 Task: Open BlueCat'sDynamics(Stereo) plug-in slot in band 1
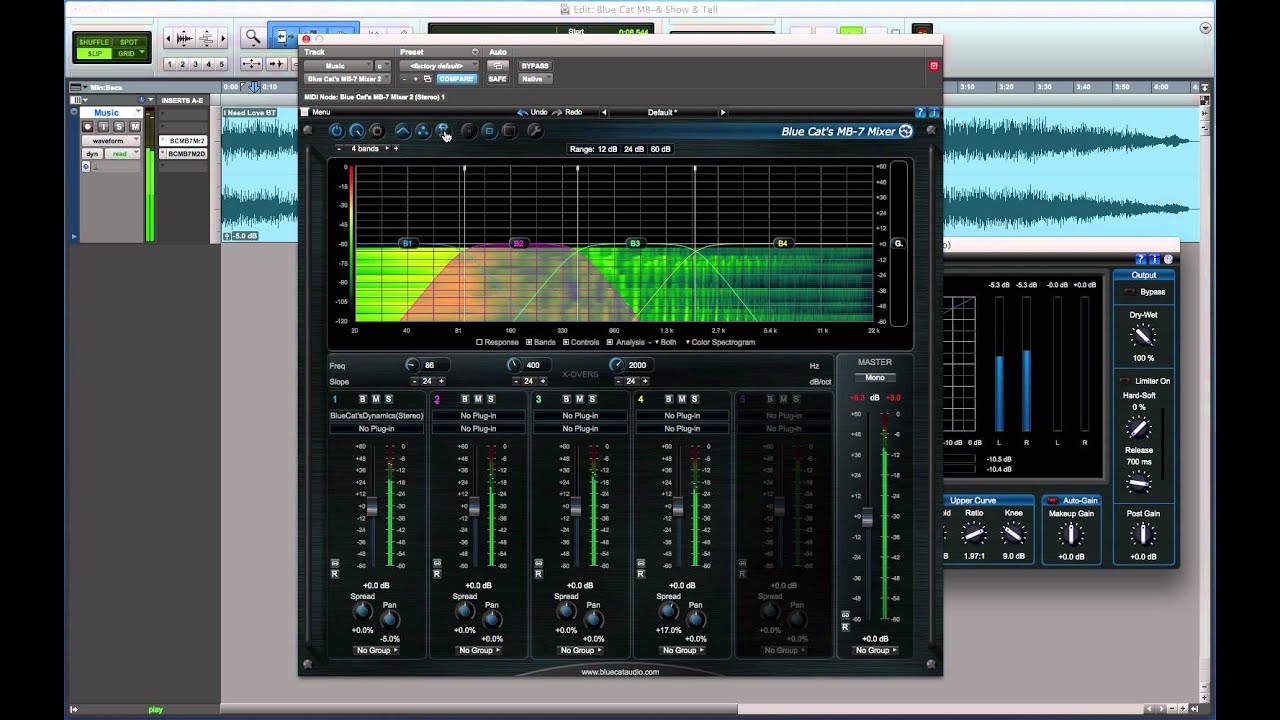pos(376,416)
